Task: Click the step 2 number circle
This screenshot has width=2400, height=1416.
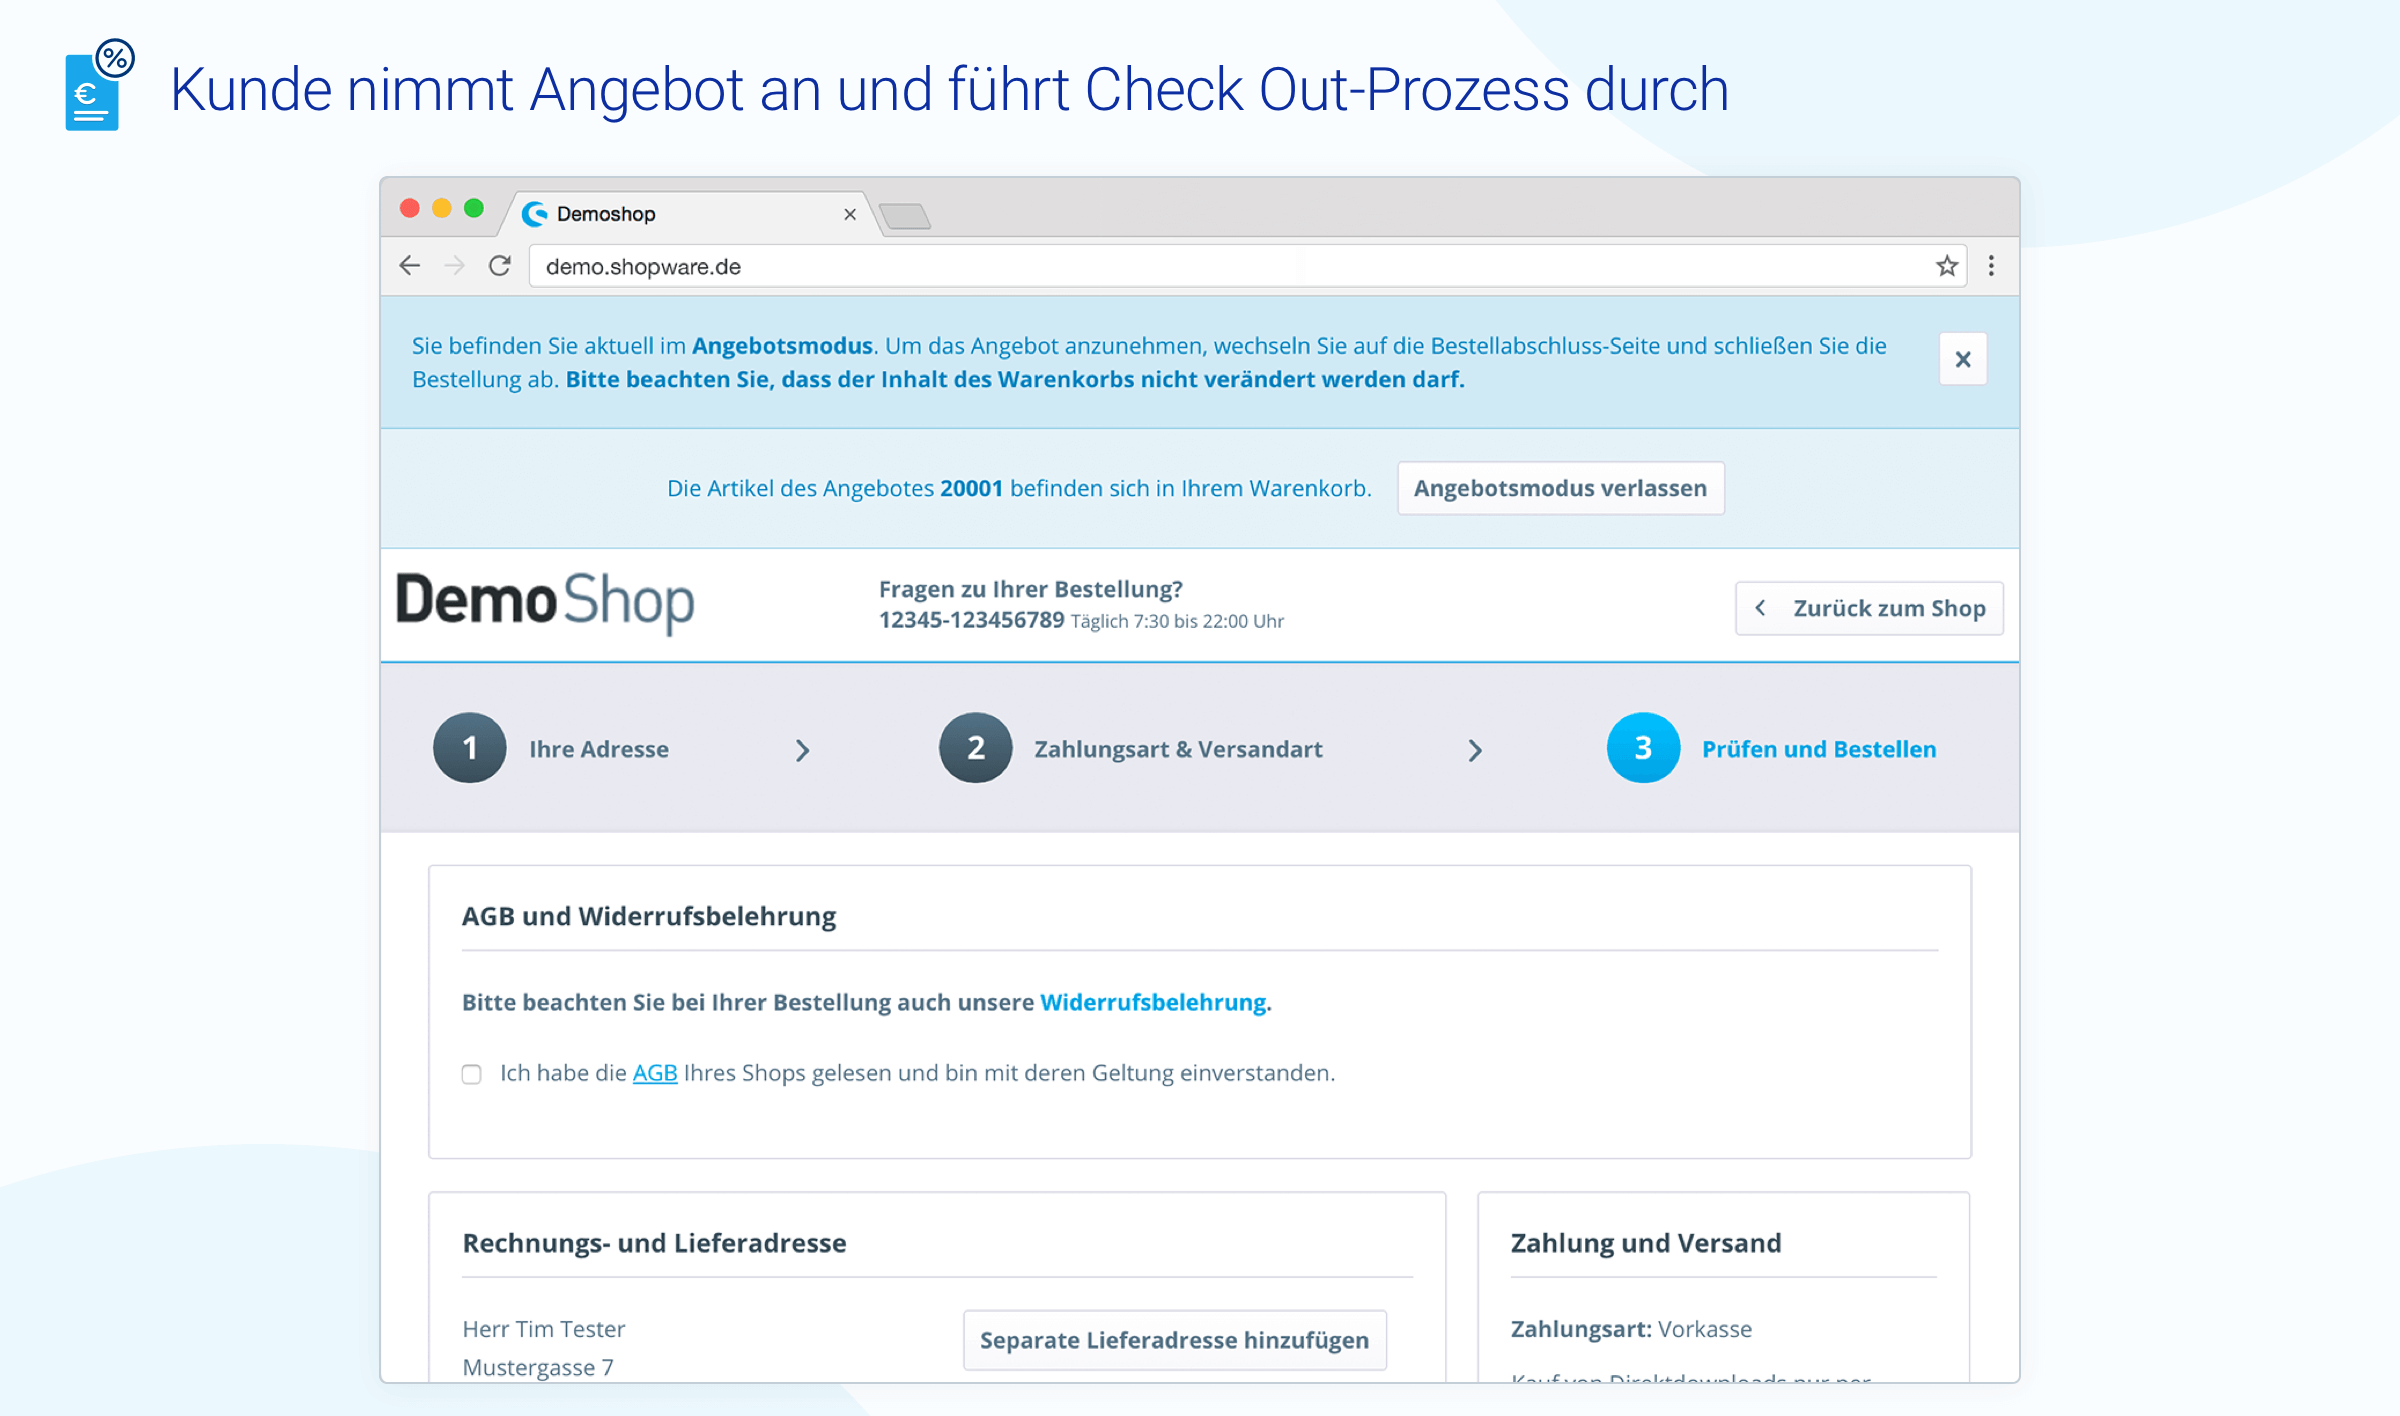Action: pos(976,748)
